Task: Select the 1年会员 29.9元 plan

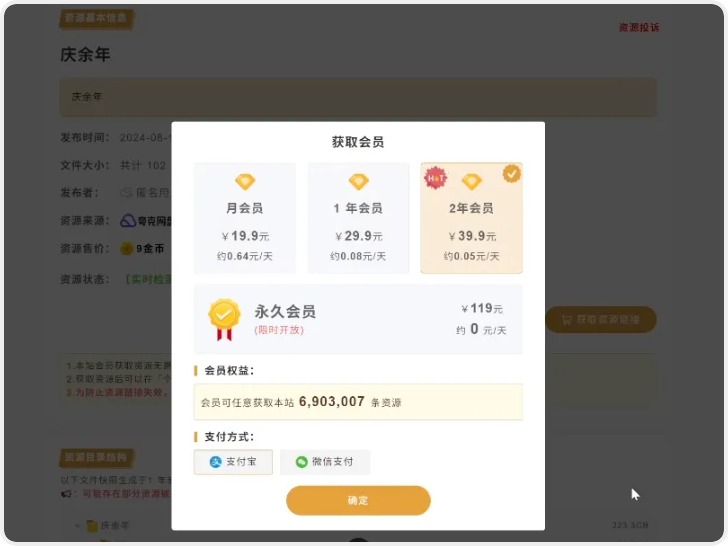Action: point(358,218)
